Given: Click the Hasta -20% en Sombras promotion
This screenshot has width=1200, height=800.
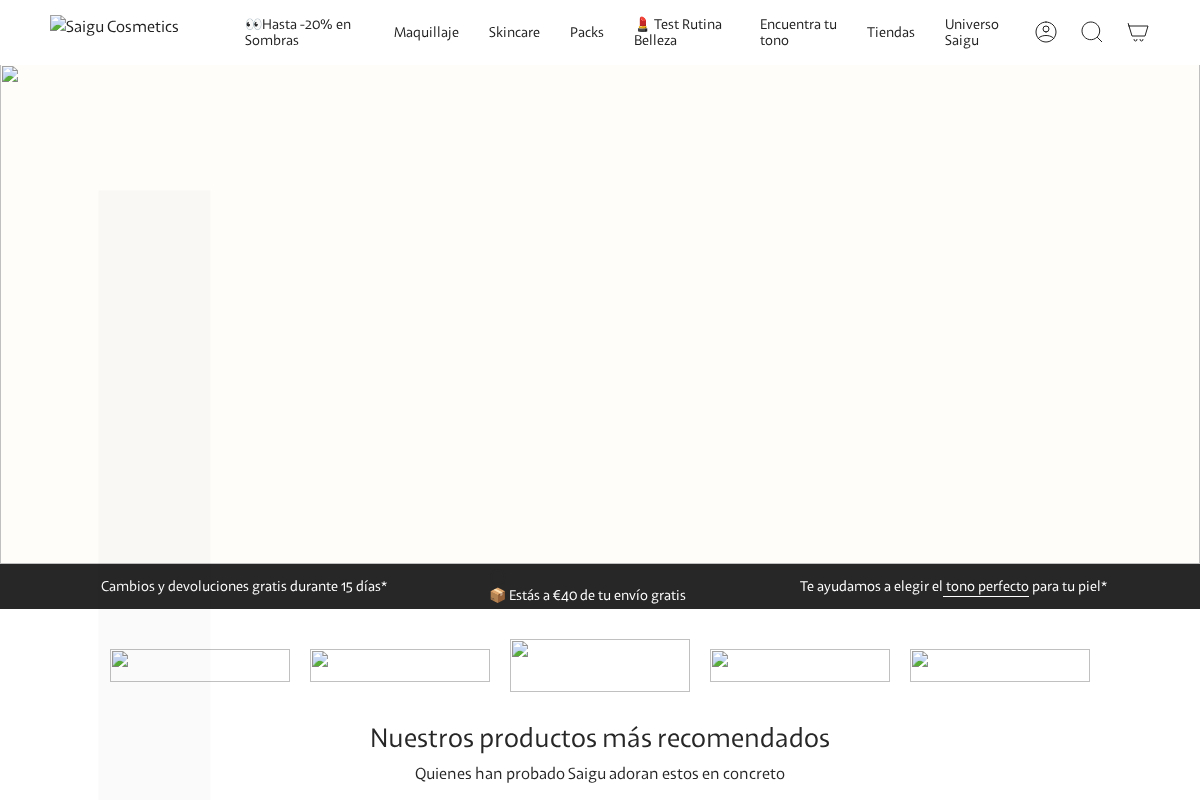Looking at the screenshot, I should 300,32.
